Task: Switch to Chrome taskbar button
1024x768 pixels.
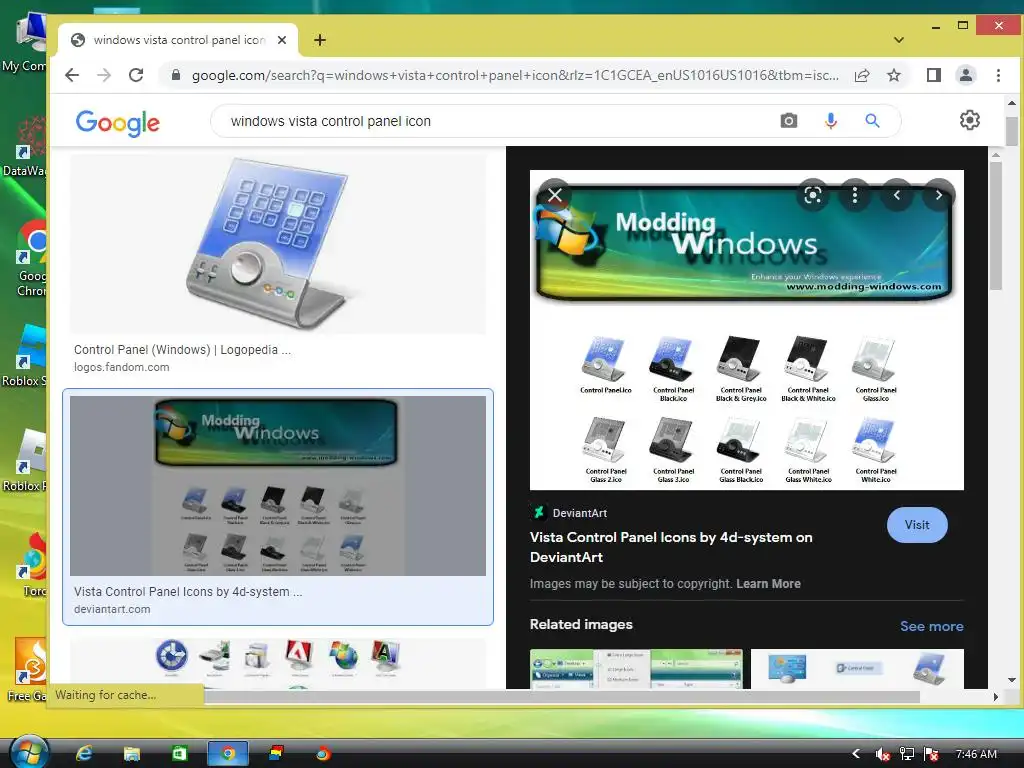Action: coord(227,754)
